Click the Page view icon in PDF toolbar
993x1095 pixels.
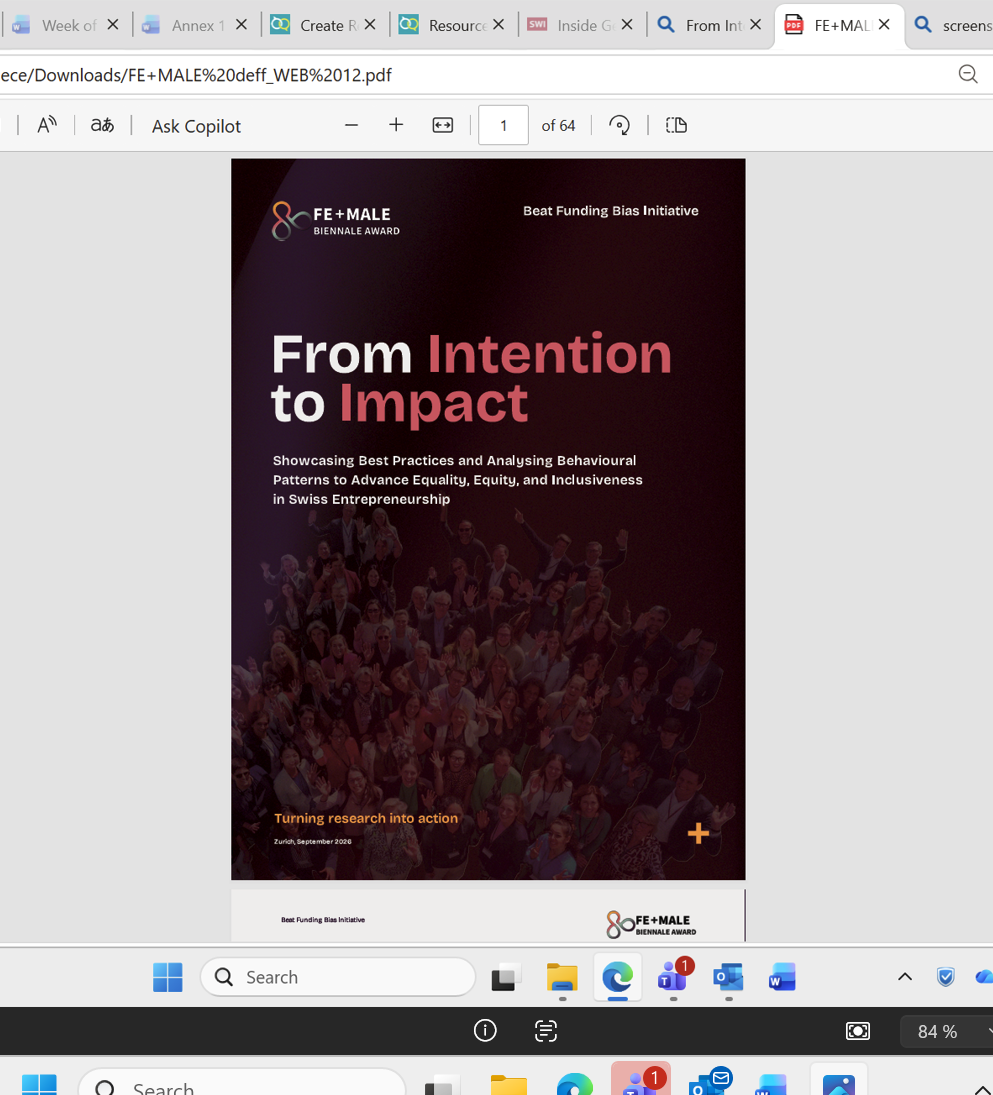(676, 125)
